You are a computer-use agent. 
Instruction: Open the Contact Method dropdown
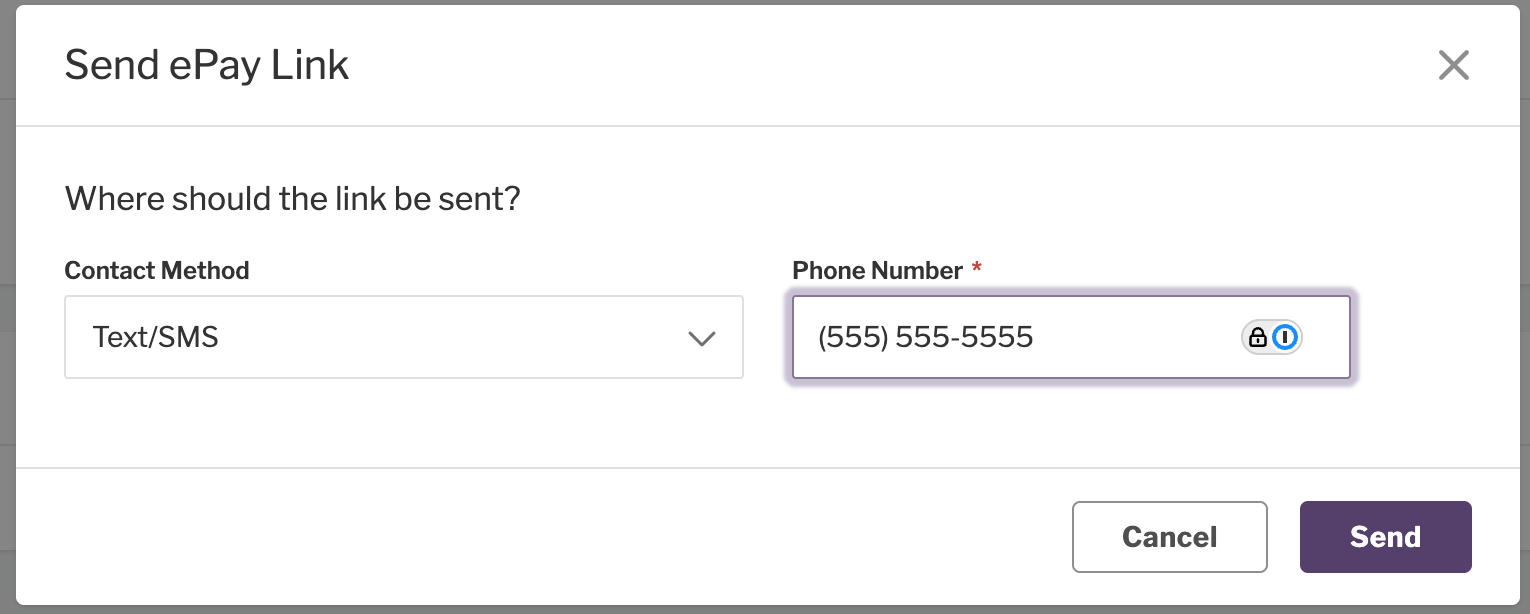coord(404,337)
